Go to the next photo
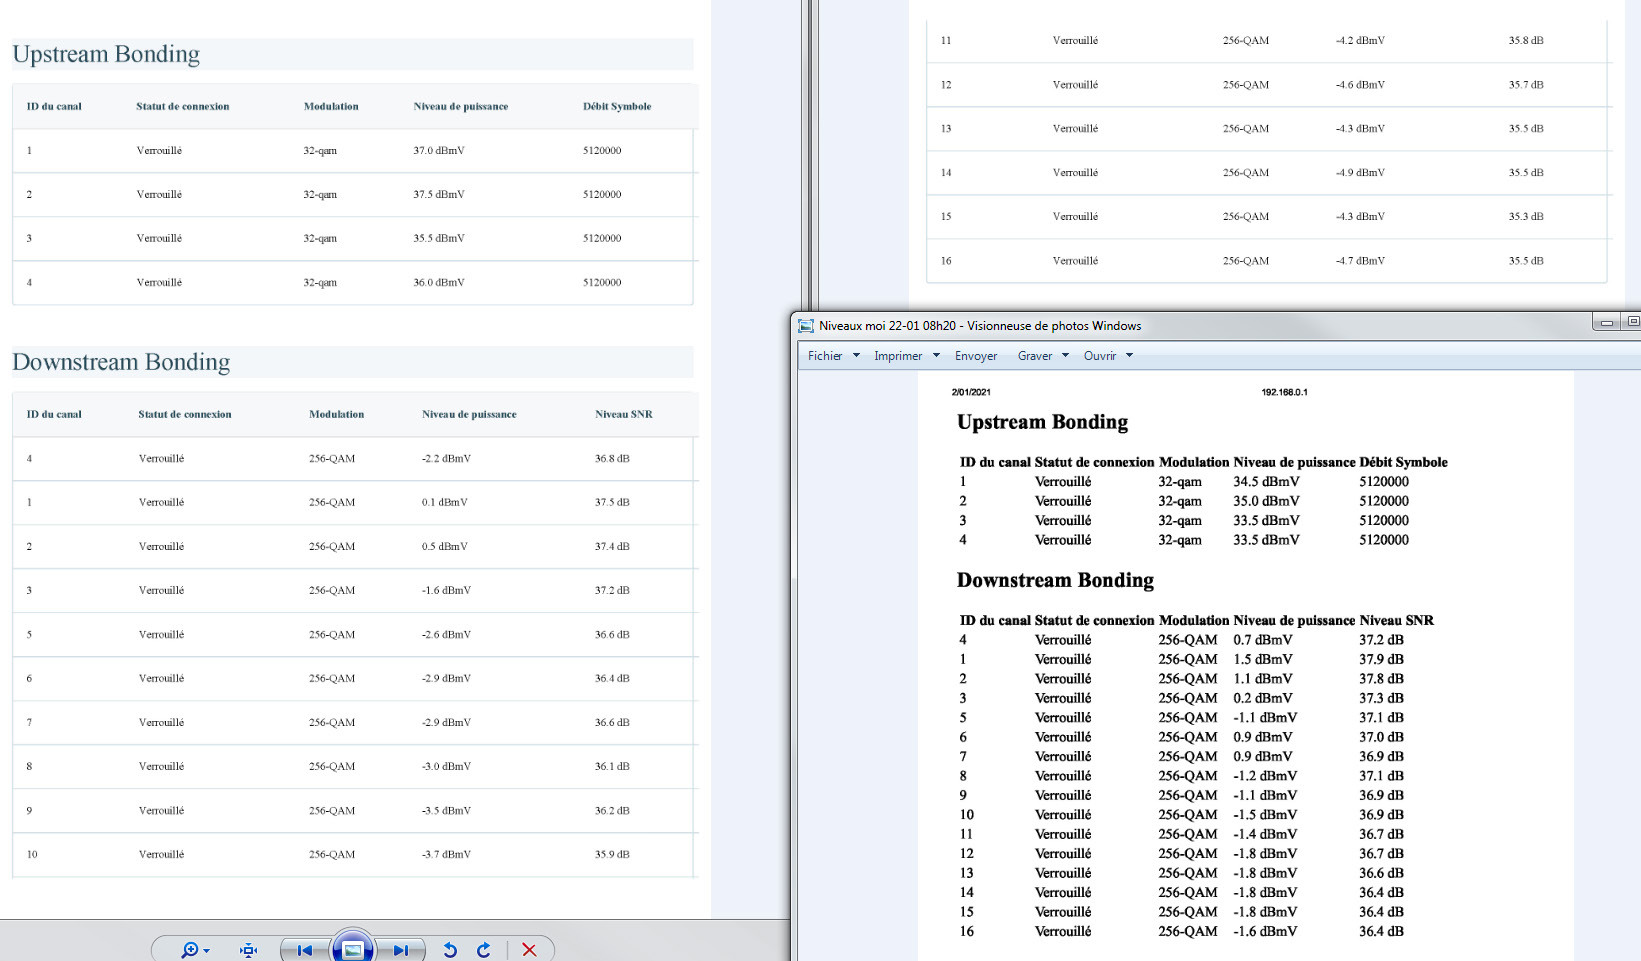 click(x=401, y=950)
